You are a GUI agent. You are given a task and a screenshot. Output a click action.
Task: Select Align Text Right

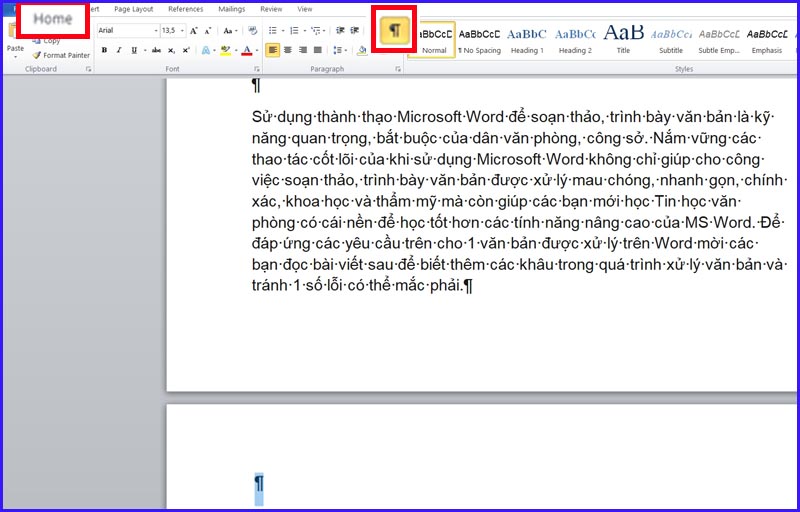303,50
